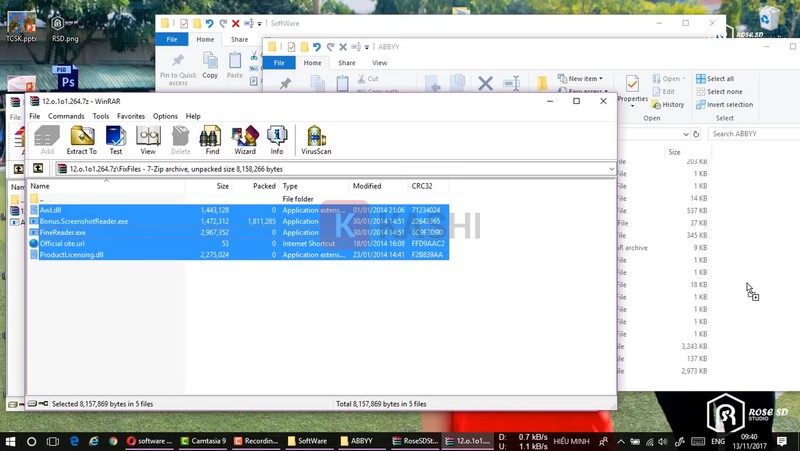Open the Find tool with binoculars icon

point(212,140)
